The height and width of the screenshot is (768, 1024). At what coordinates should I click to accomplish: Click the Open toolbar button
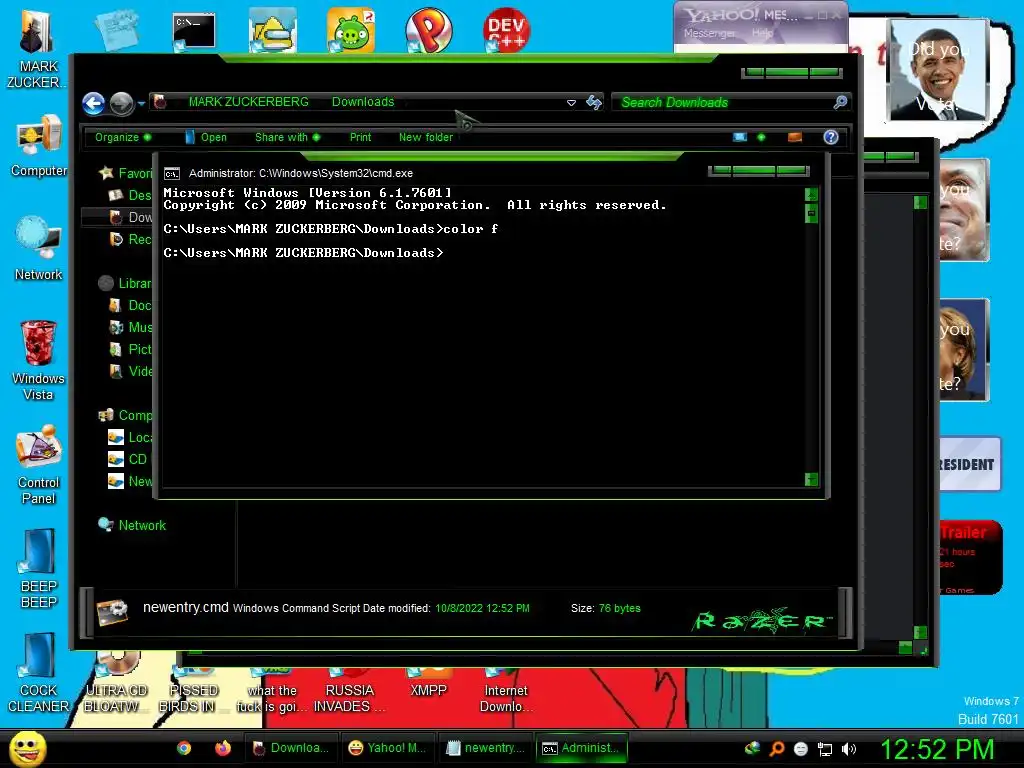[x=206, y=137]
